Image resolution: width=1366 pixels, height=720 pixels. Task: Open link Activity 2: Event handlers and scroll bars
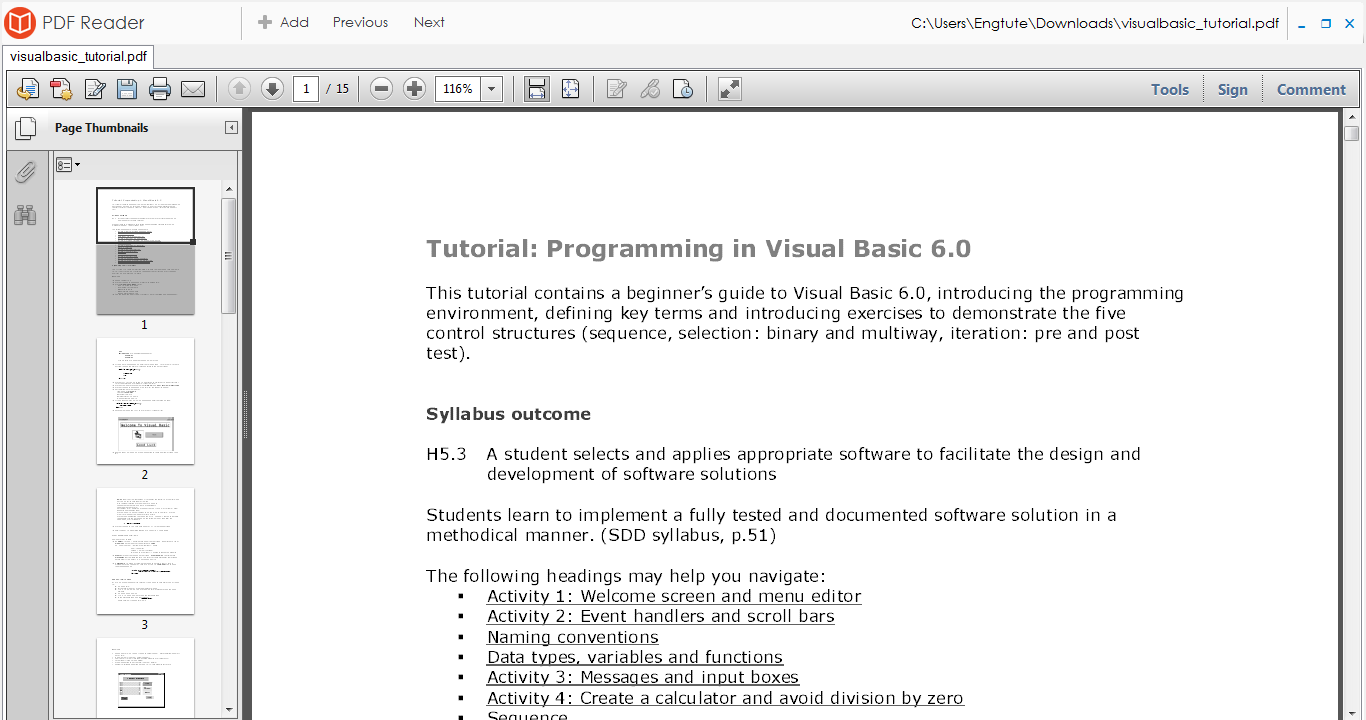click(x=661, y=616)
